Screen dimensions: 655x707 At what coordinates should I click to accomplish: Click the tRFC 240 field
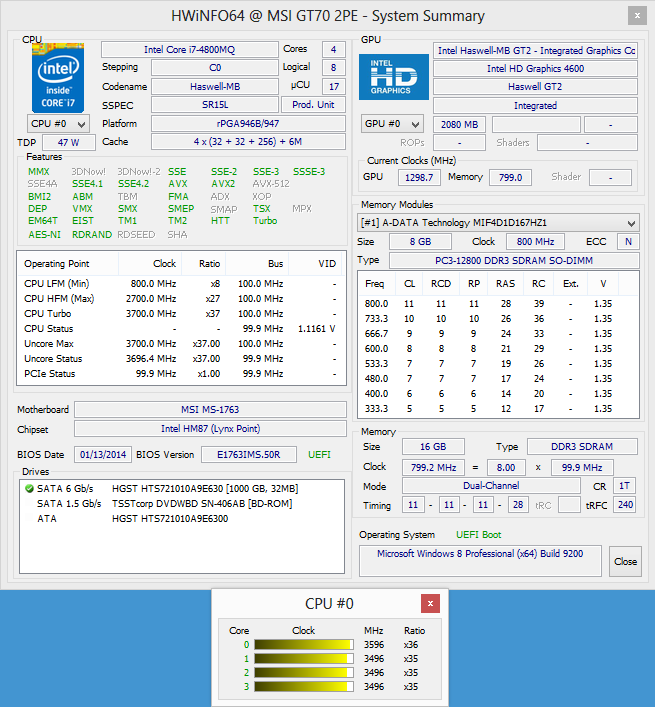[625, 505]
